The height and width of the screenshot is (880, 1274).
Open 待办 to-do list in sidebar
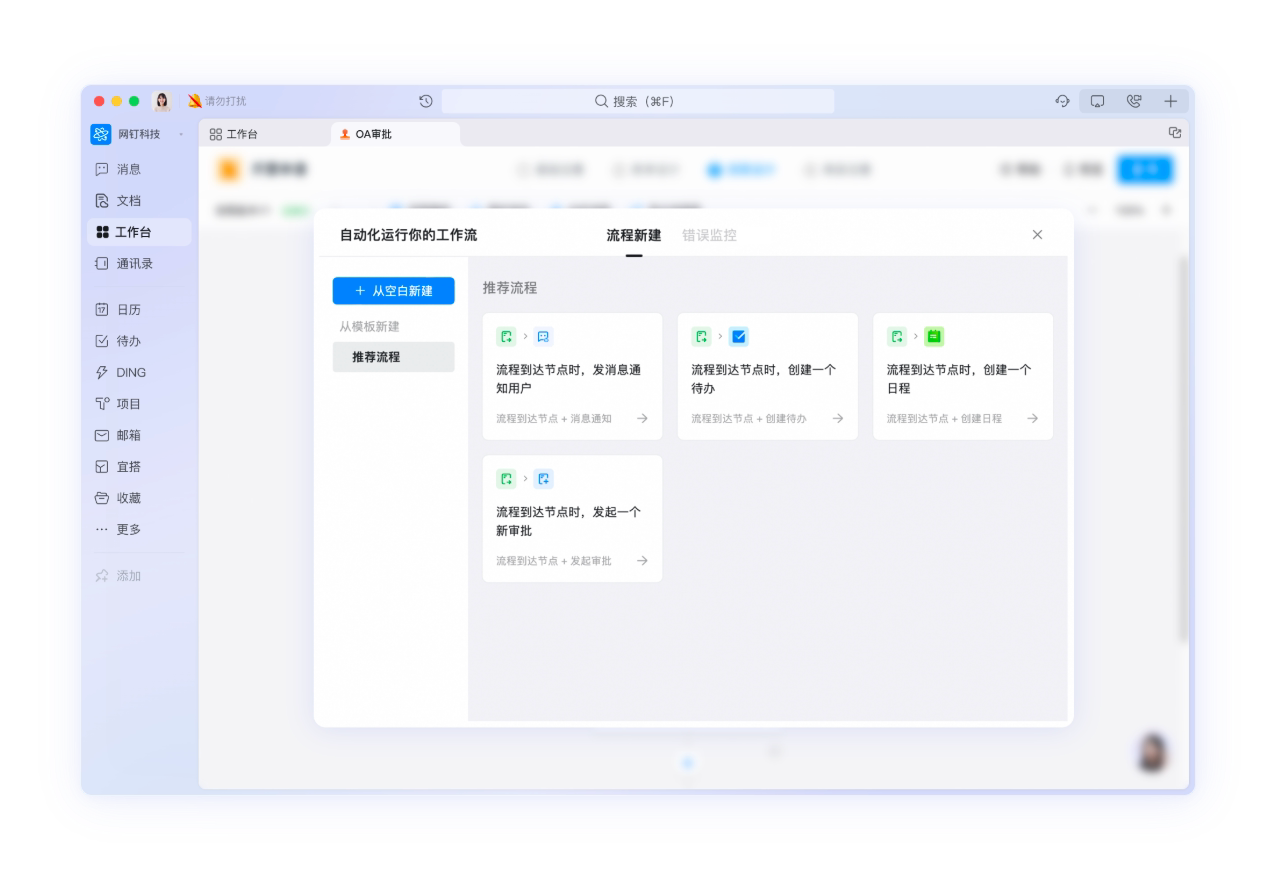[x=128, y=341]
